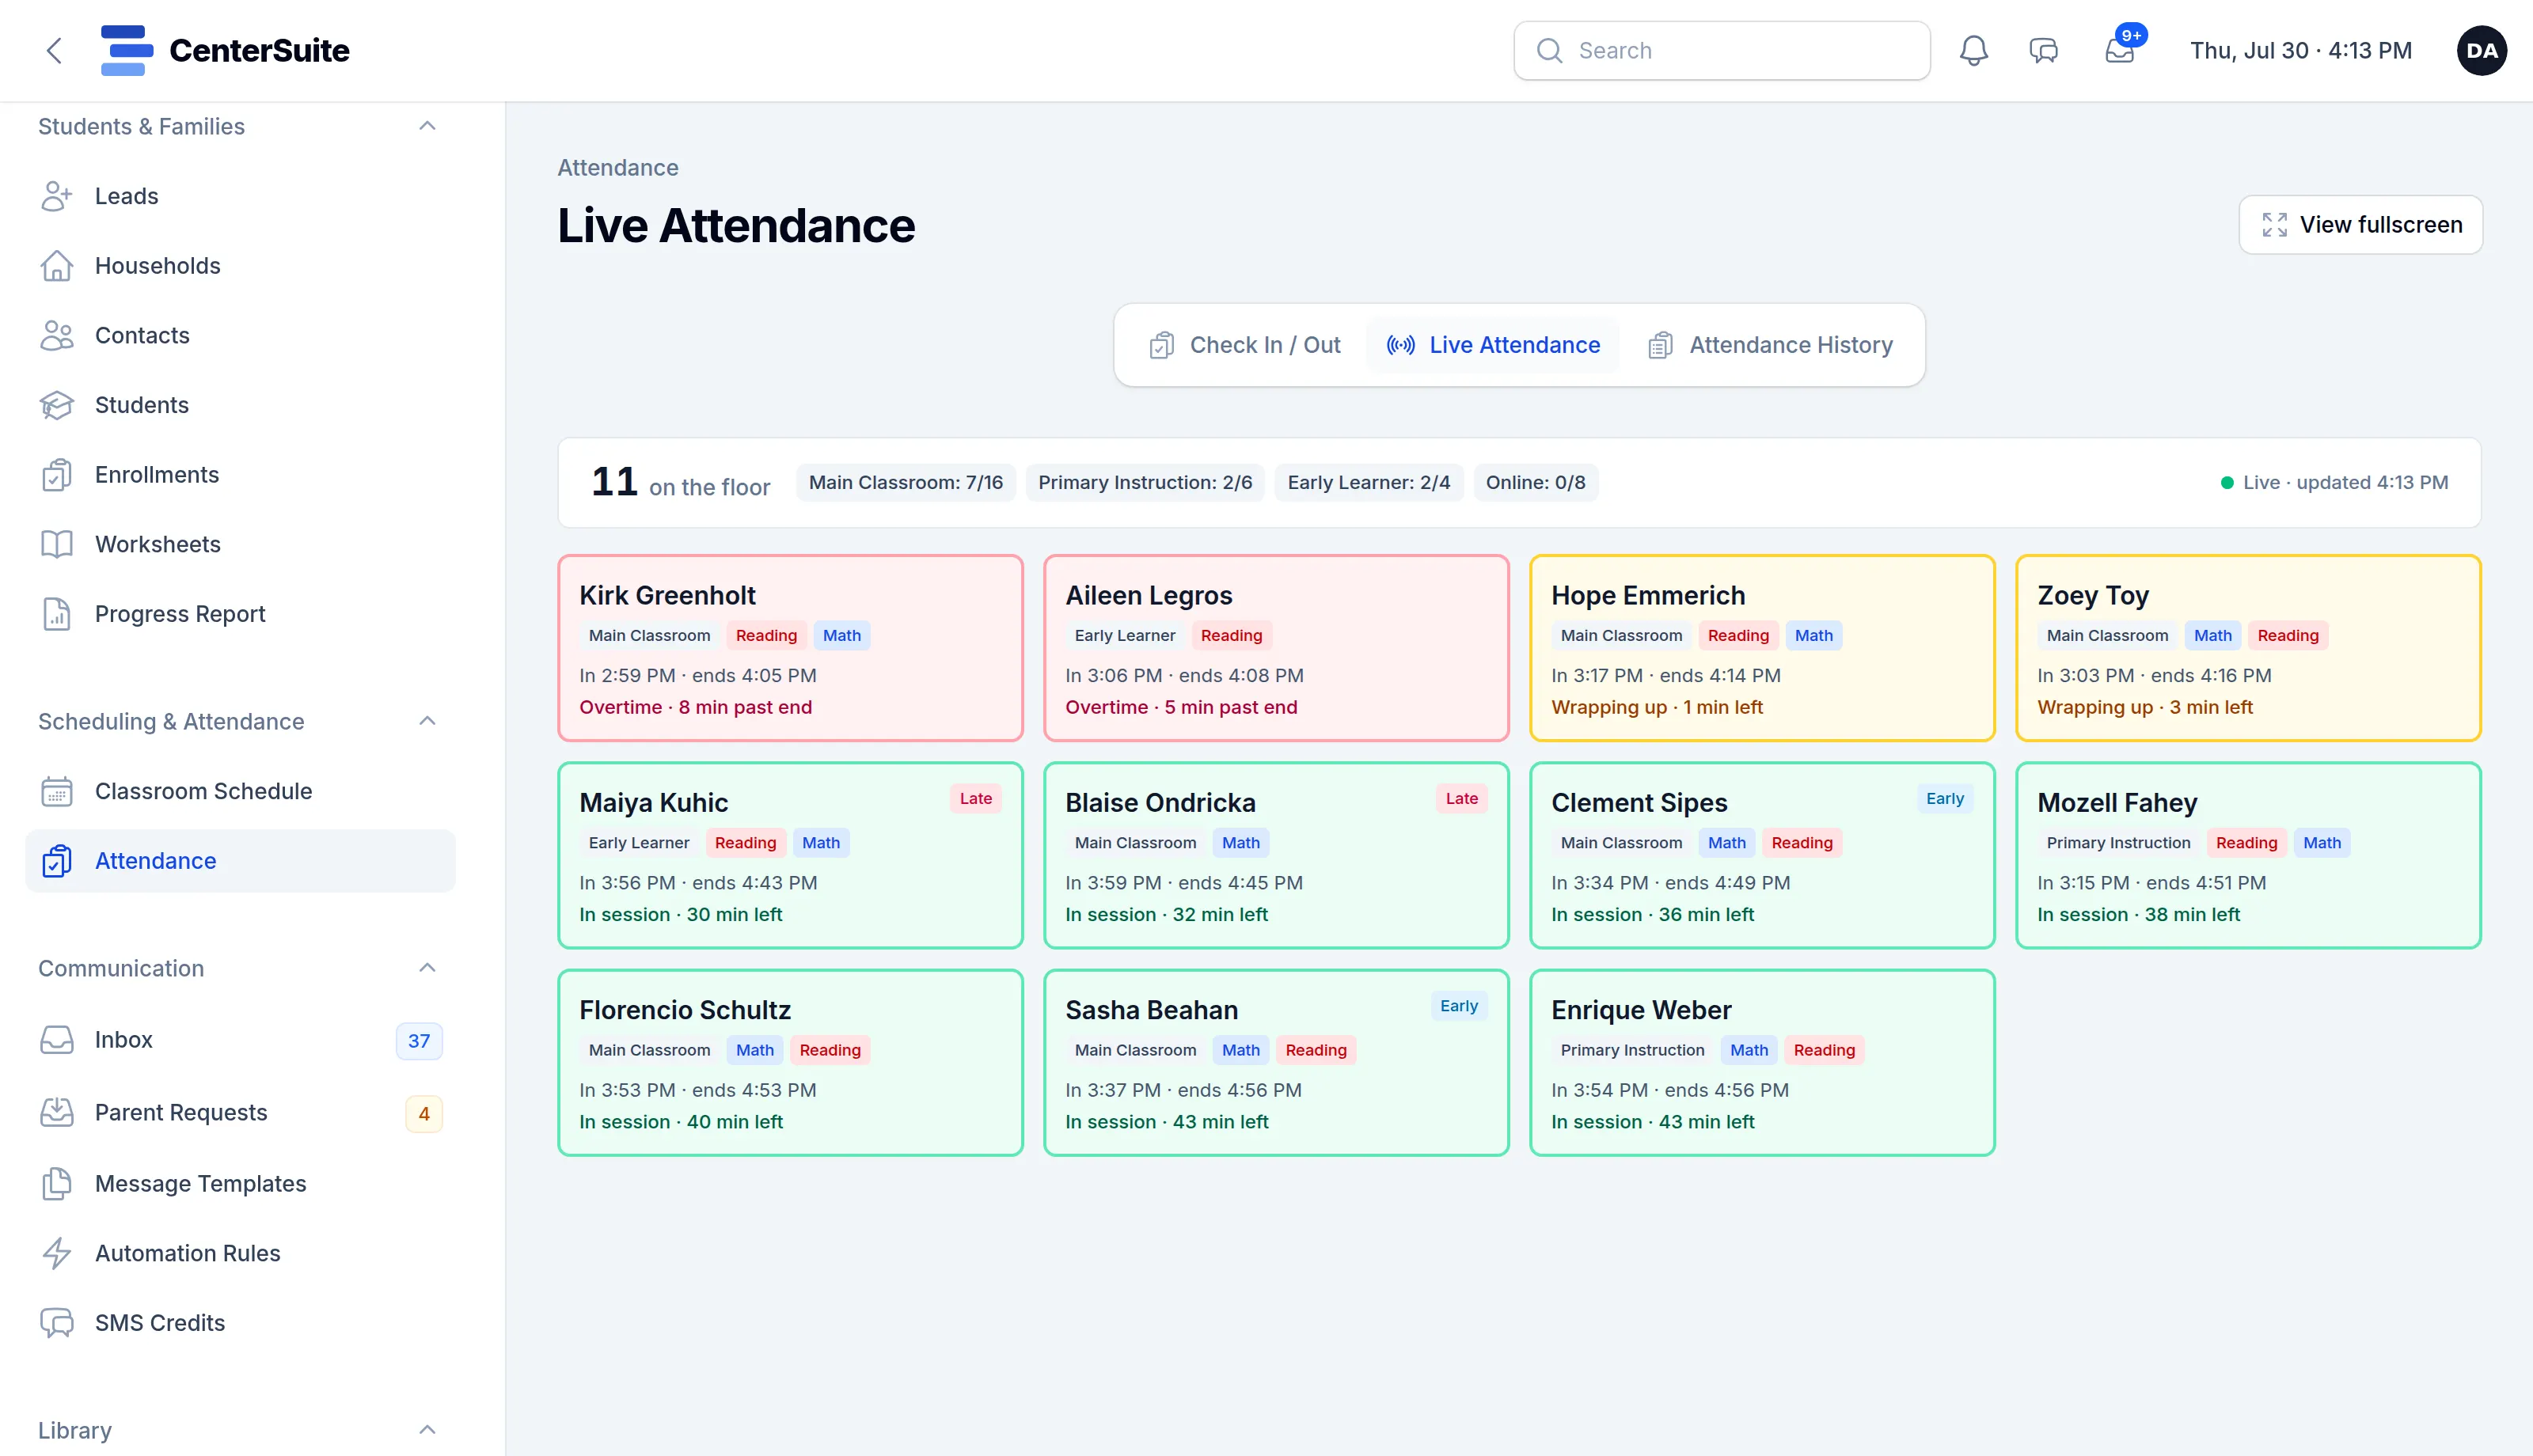Screen dimensions: 2533x1456
Task: Open the Attendance History tab
Action: (1771, 345)
